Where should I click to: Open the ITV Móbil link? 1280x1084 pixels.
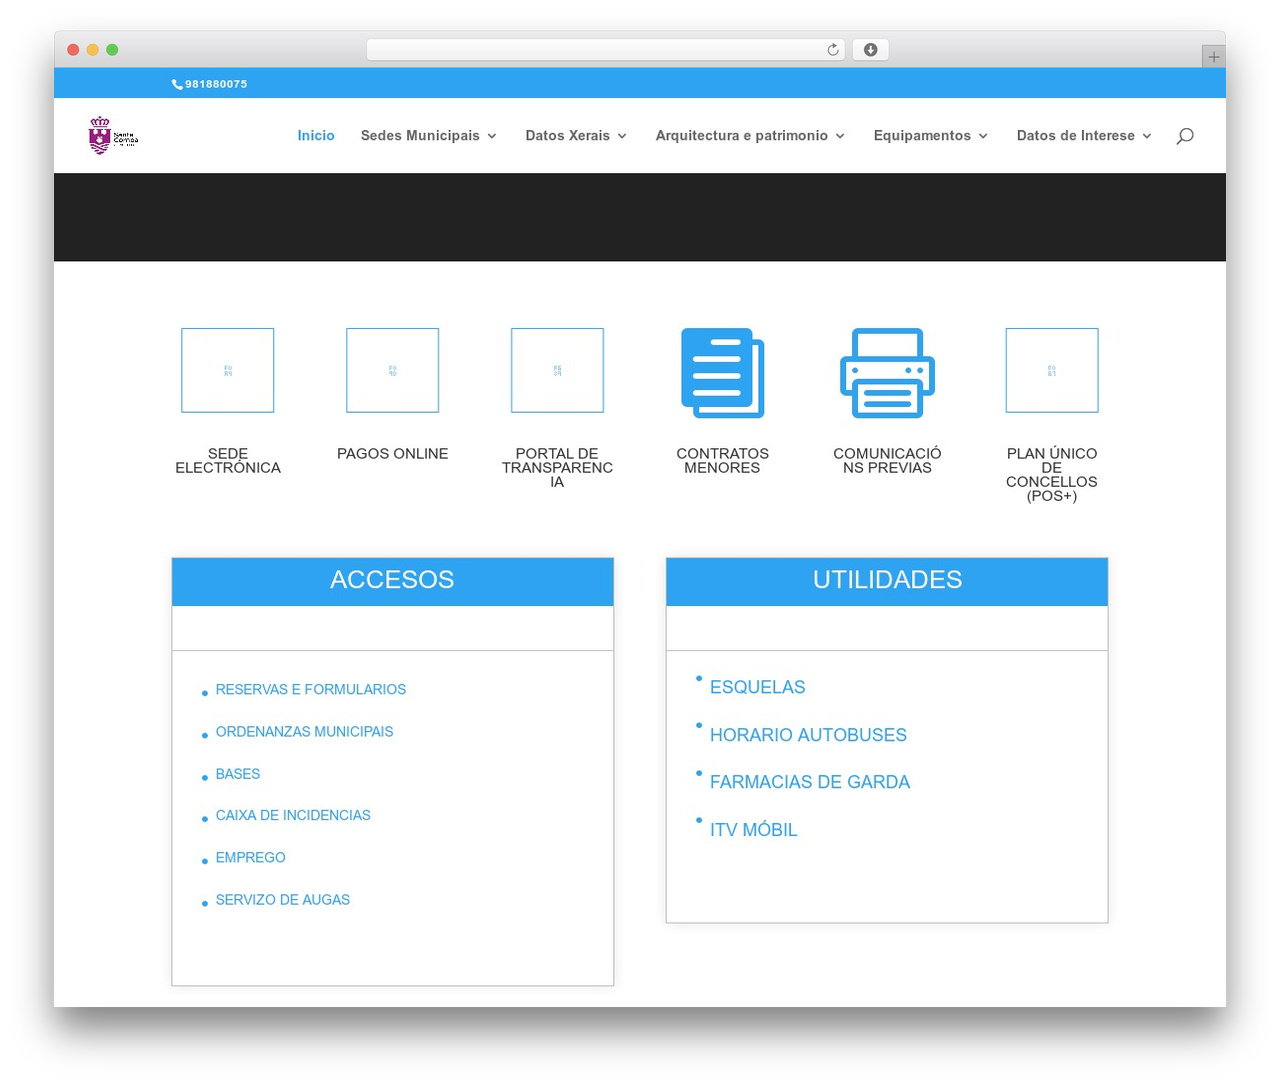(753, 830)
